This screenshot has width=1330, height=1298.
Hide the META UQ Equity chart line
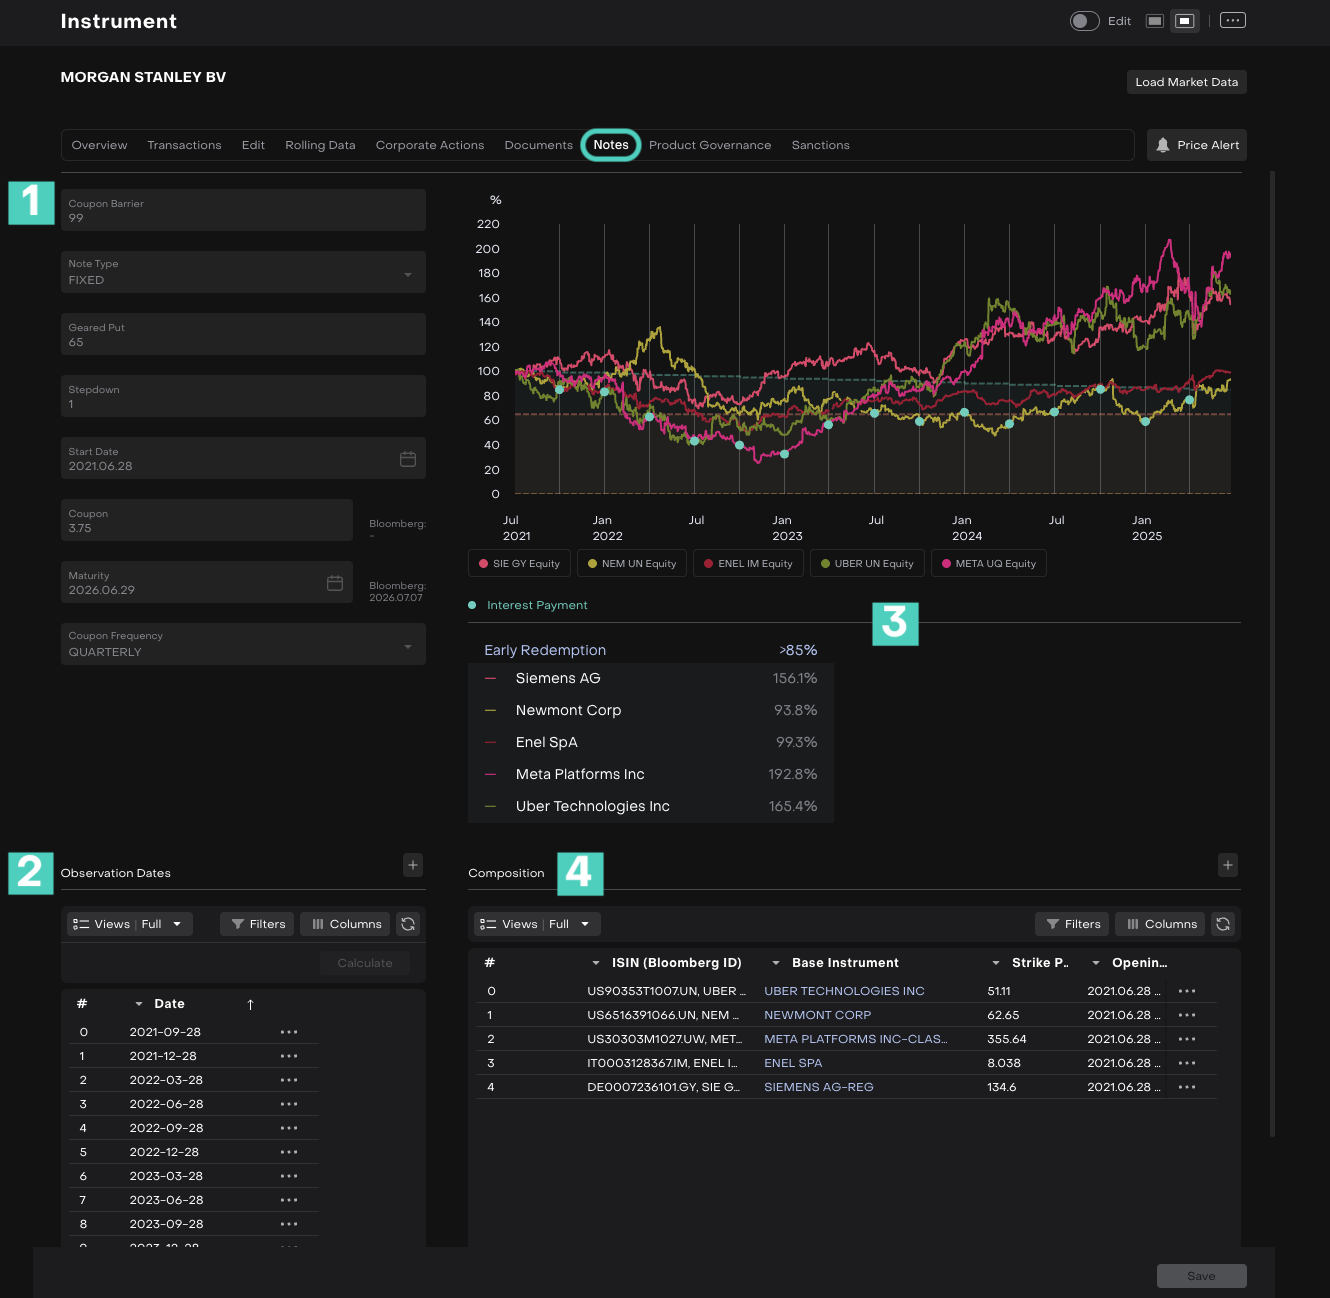coord(988,564)
